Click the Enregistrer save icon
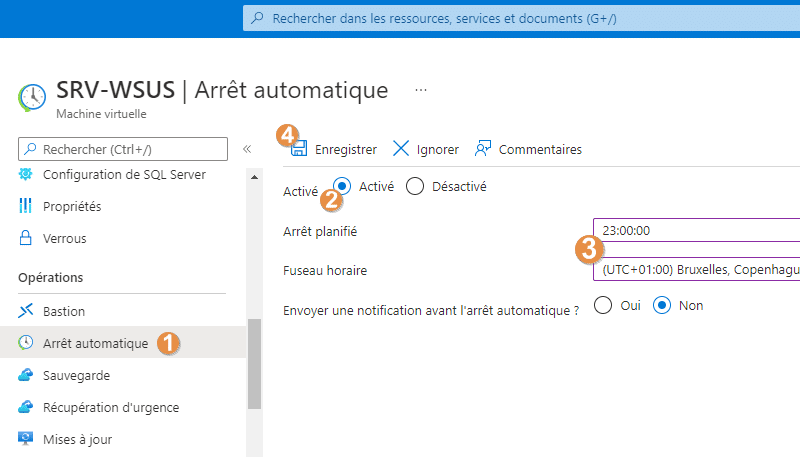The width and height of the screenshot is (800, 457). click(299, 148)
